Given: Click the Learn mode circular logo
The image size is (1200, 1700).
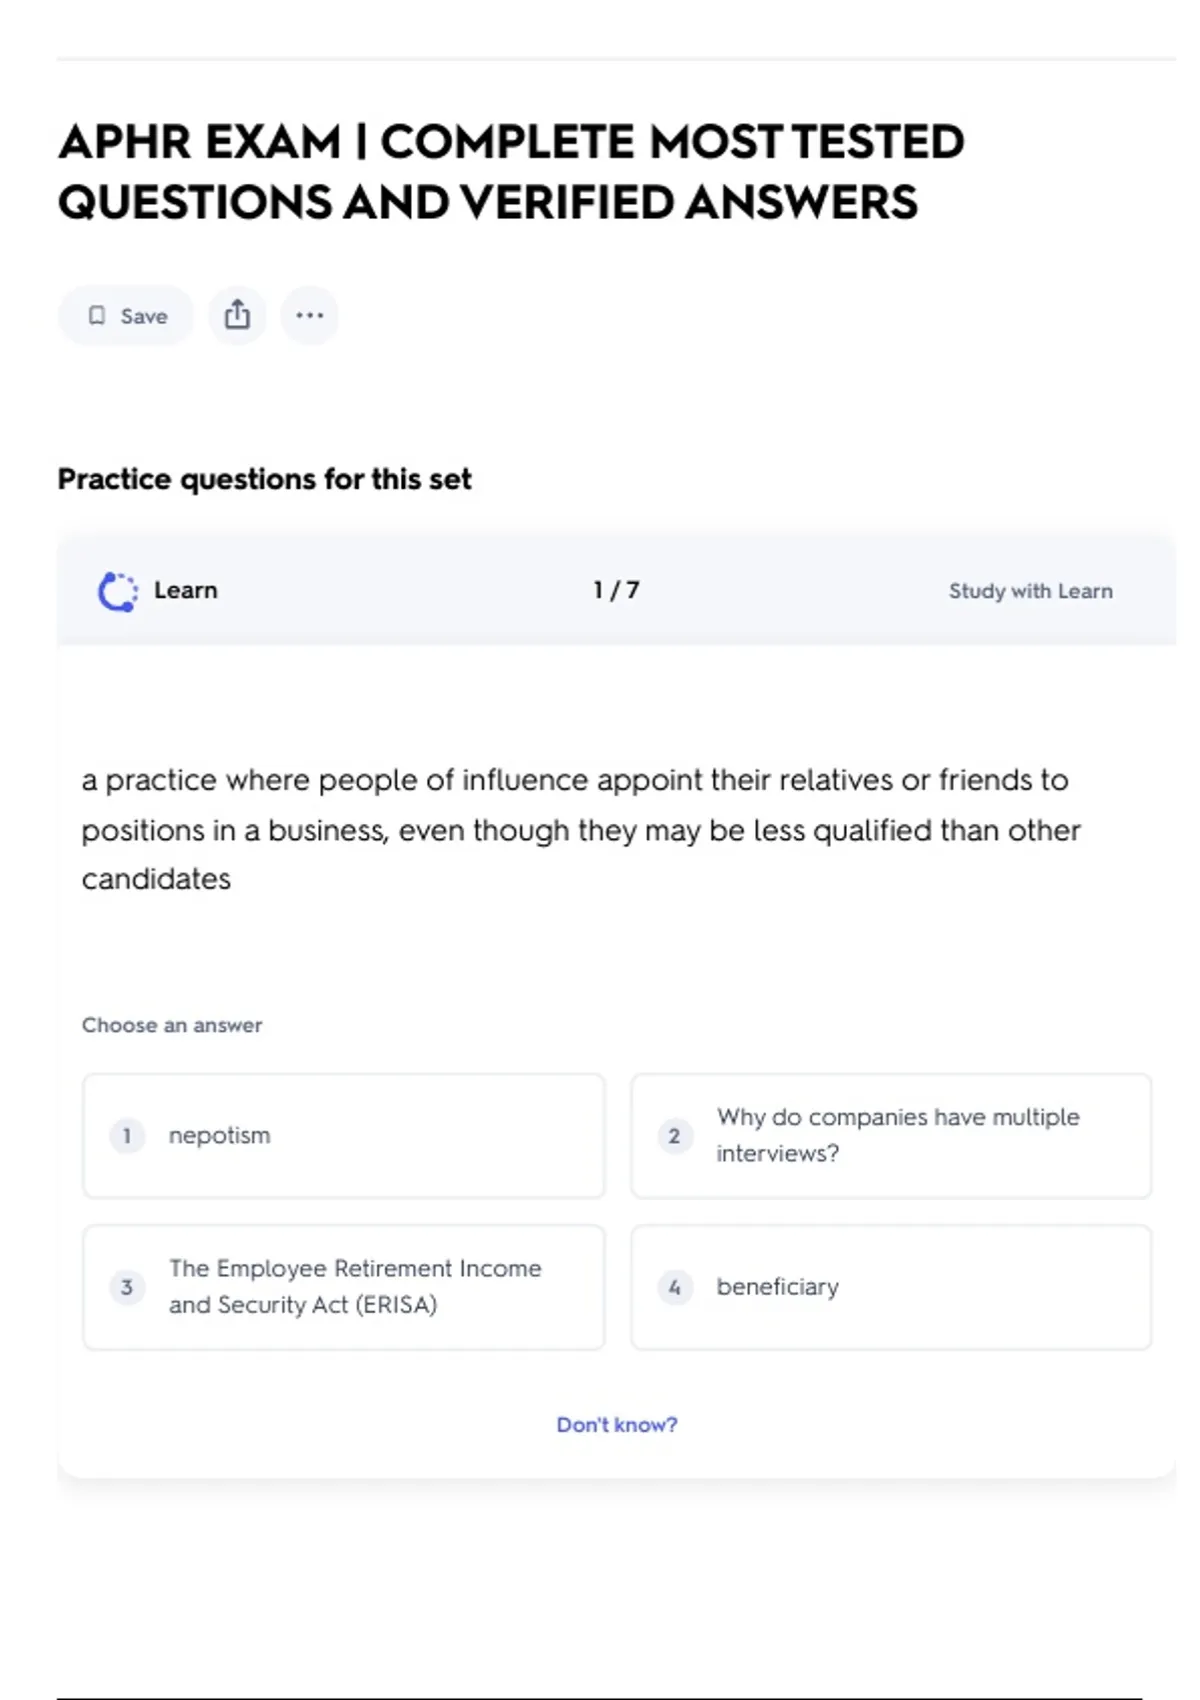Looking at the screenshot, I should click(118, 591).
